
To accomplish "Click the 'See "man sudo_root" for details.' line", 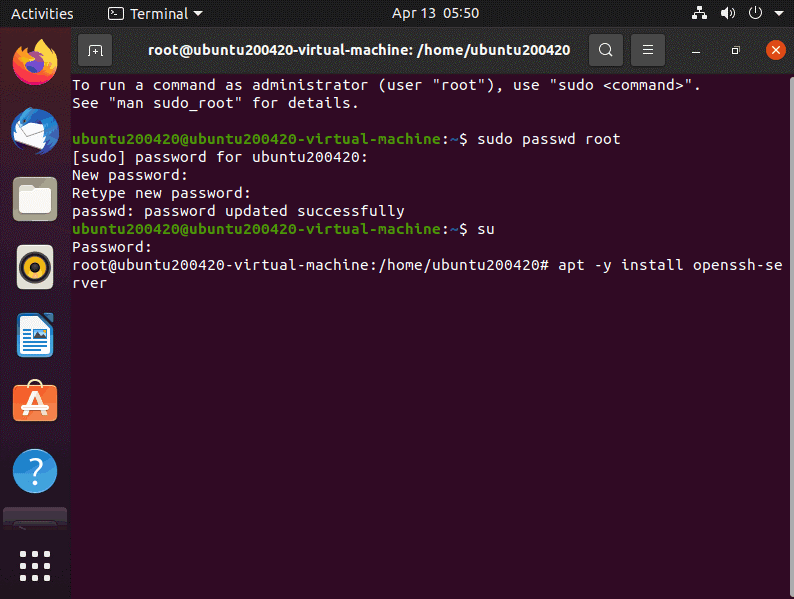I will pyautogui.click(x=215, y=103).
